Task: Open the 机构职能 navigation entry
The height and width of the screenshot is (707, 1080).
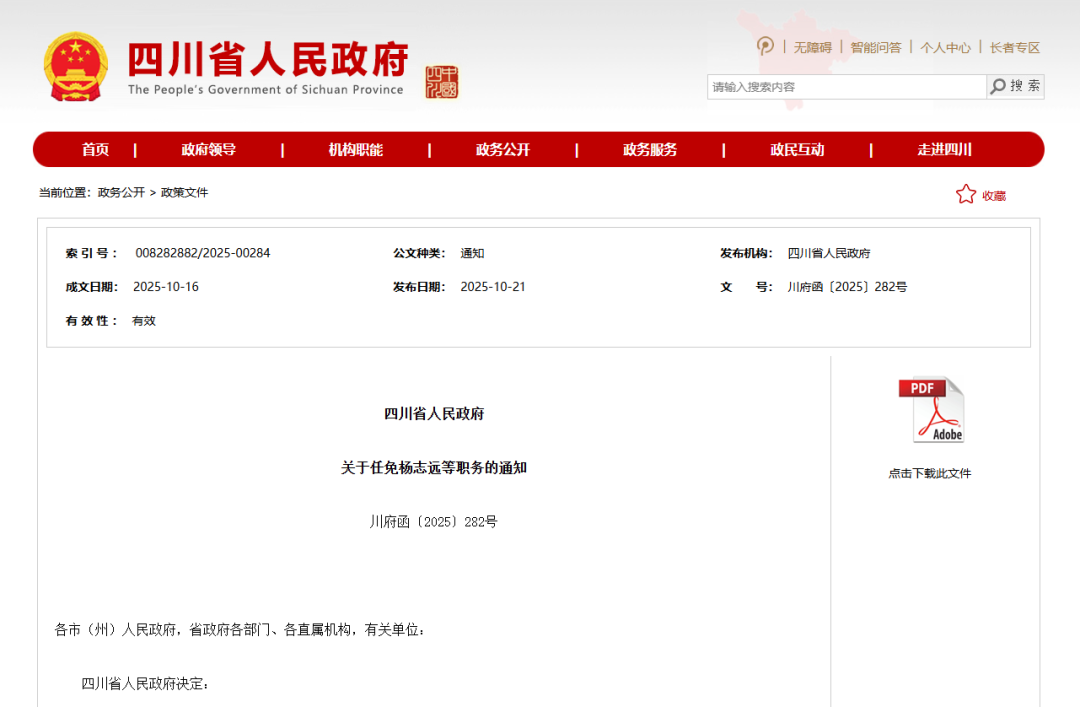Action: pos(357,149)
